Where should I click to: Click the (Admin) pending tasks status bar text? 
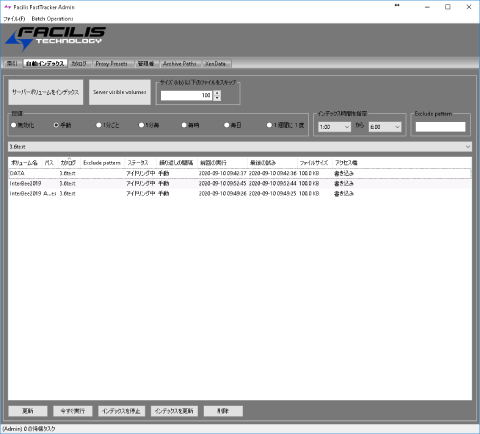pyautogui.click(x=29, y=429)
